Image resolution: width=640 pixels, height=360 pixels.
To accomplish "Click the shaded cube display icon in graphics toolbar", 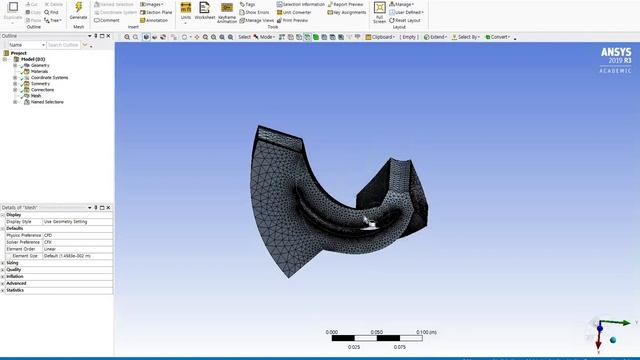I will [146, 37].
